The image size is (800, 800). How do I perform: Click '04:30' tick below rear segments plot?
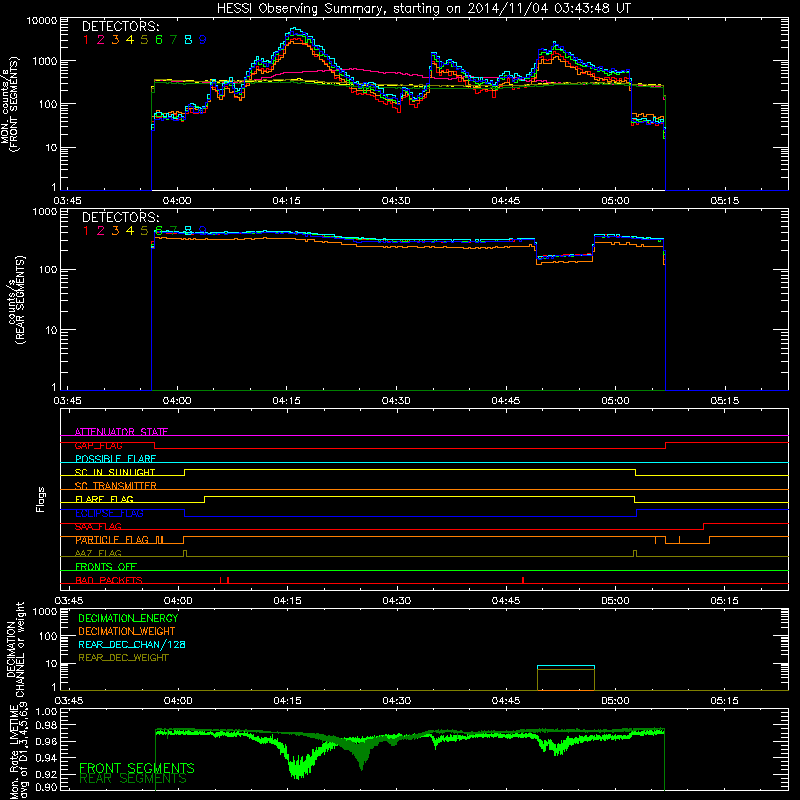click(x=396, y=401)
